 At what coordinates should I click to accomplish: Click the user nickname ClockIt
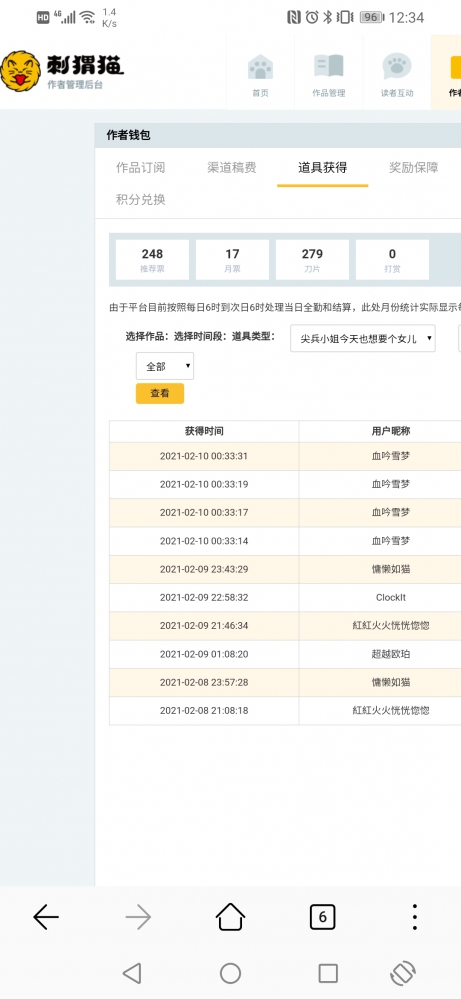391,598
